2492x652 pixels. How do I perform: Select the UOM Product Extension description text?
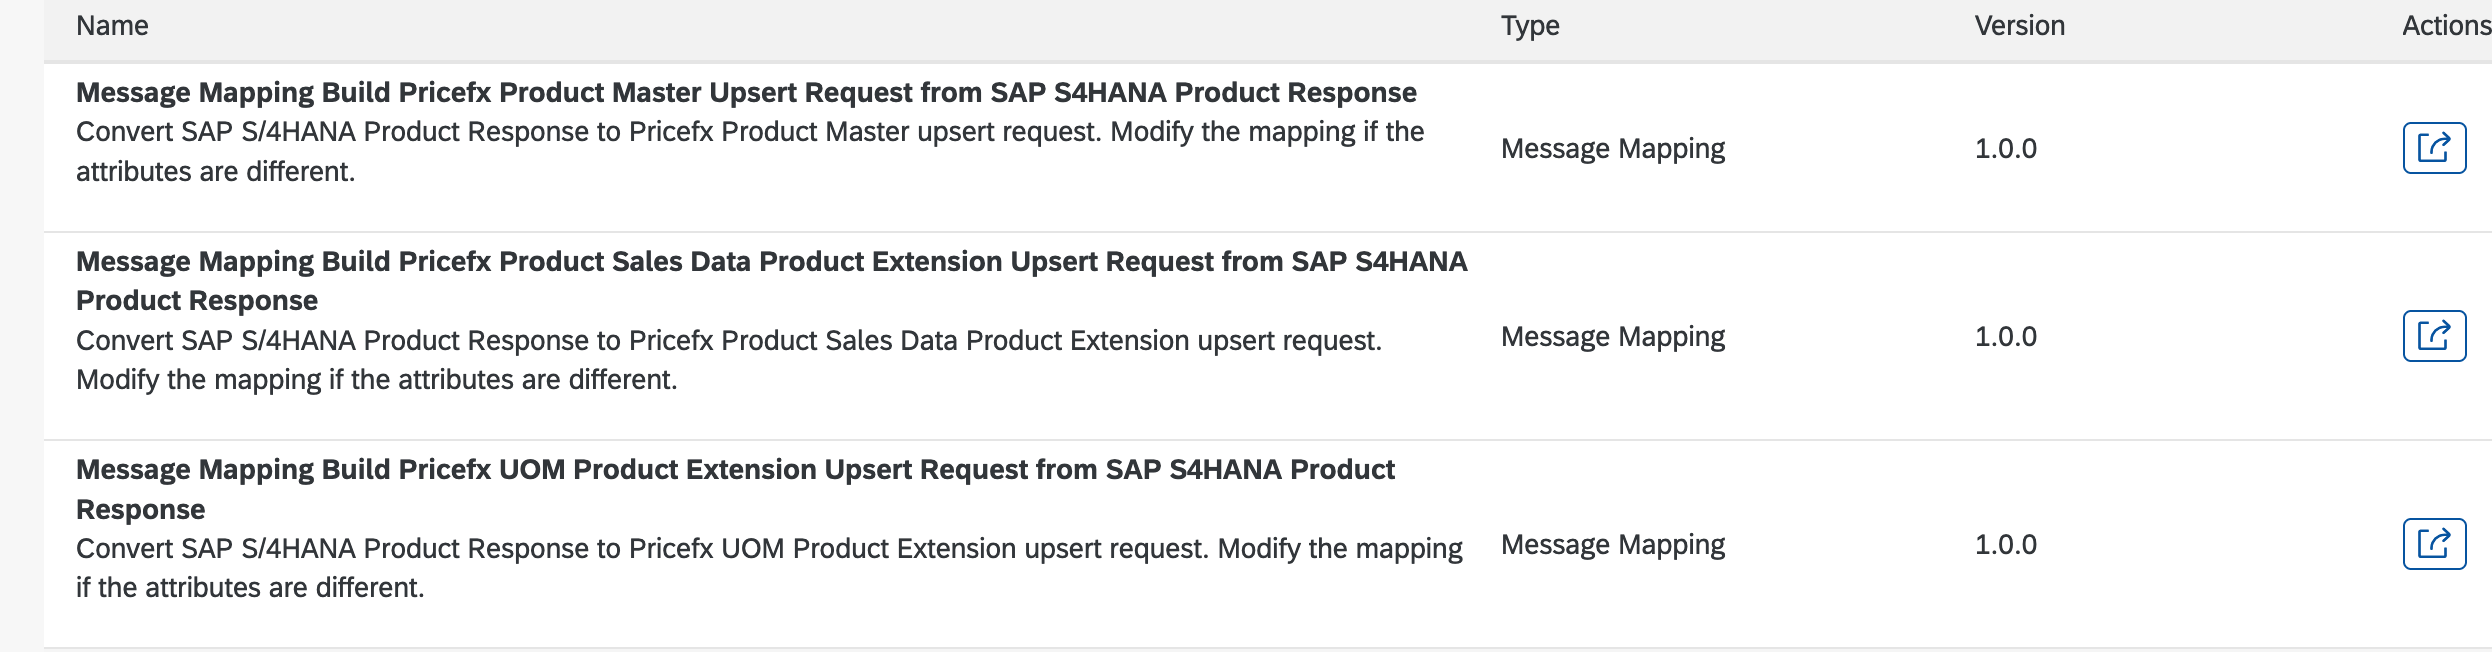(768, 549)
